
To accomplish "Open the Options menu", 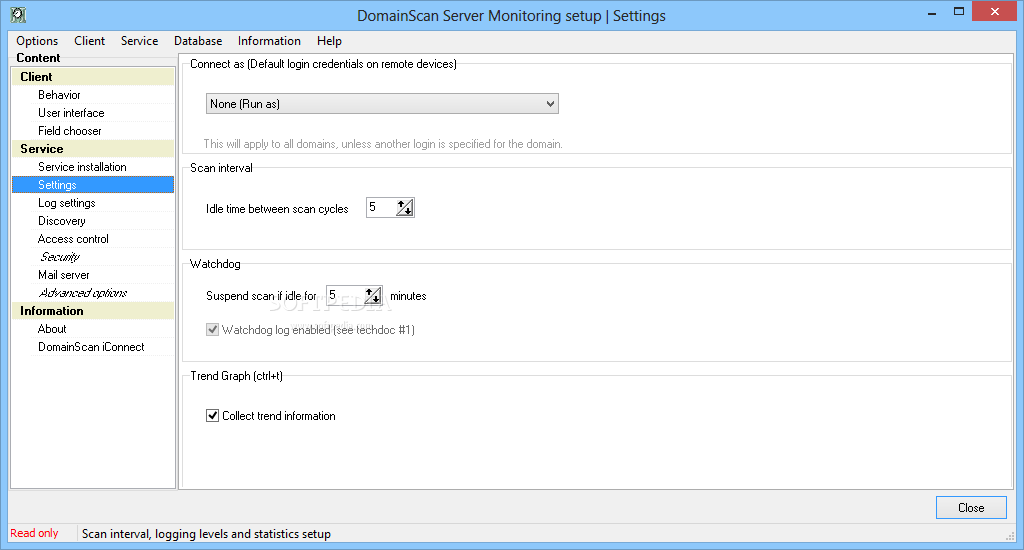I will coord(37,40).
